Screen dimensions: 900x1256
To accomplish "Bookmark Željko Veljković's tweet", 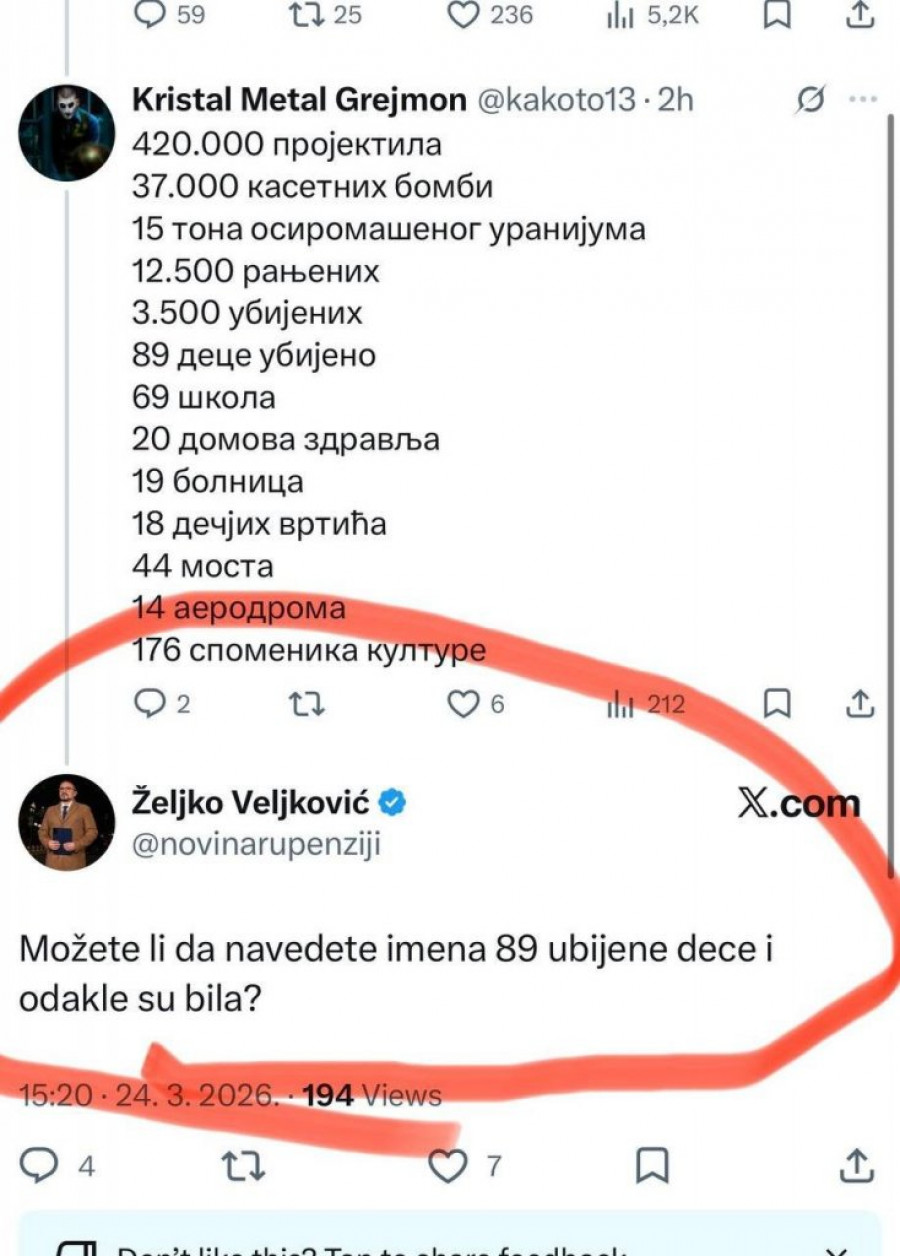I will 653,1165.
